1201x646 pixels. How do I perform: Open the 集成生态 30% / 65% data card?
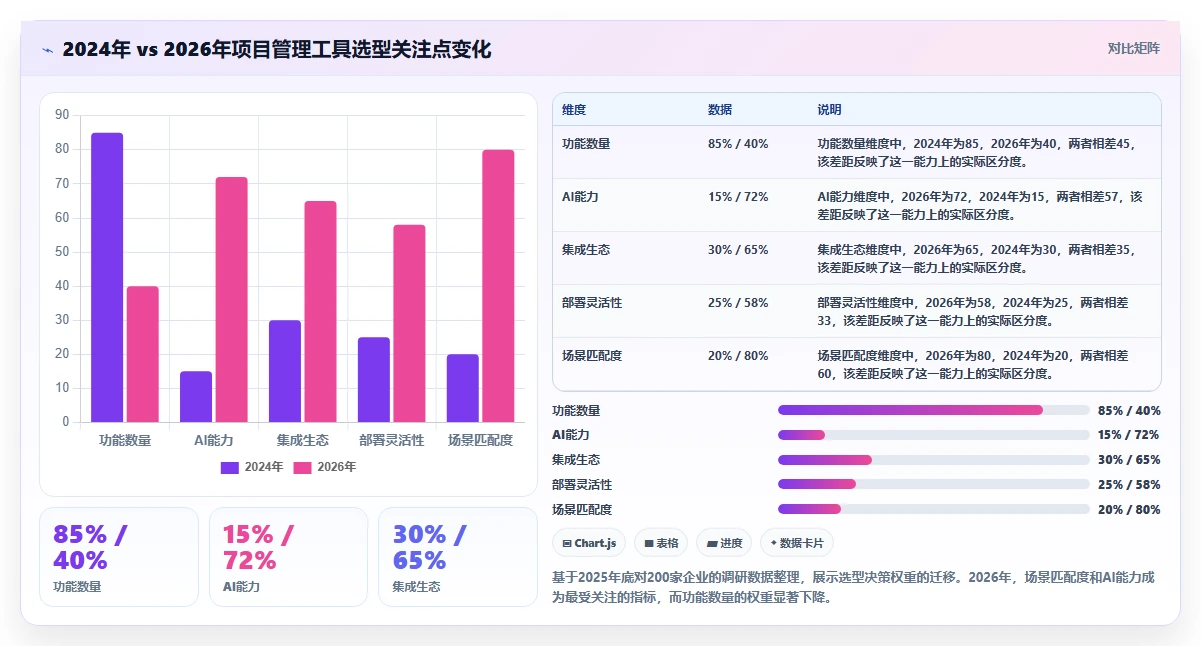click(x=458, y=557)
